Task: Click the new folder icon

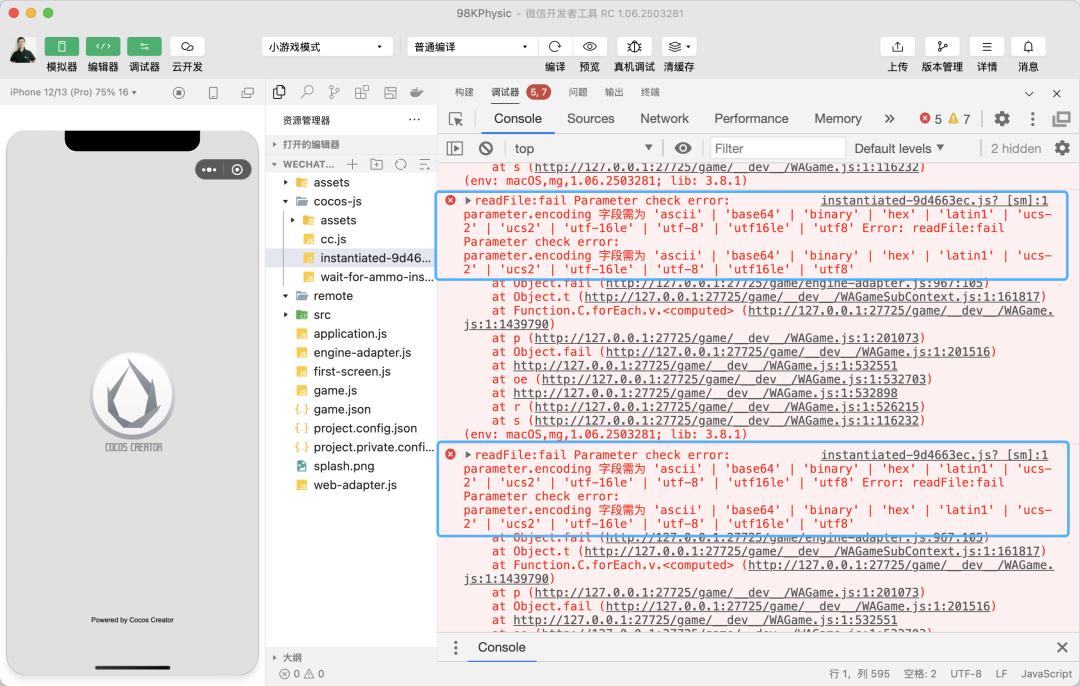Action: click(377, 164)
